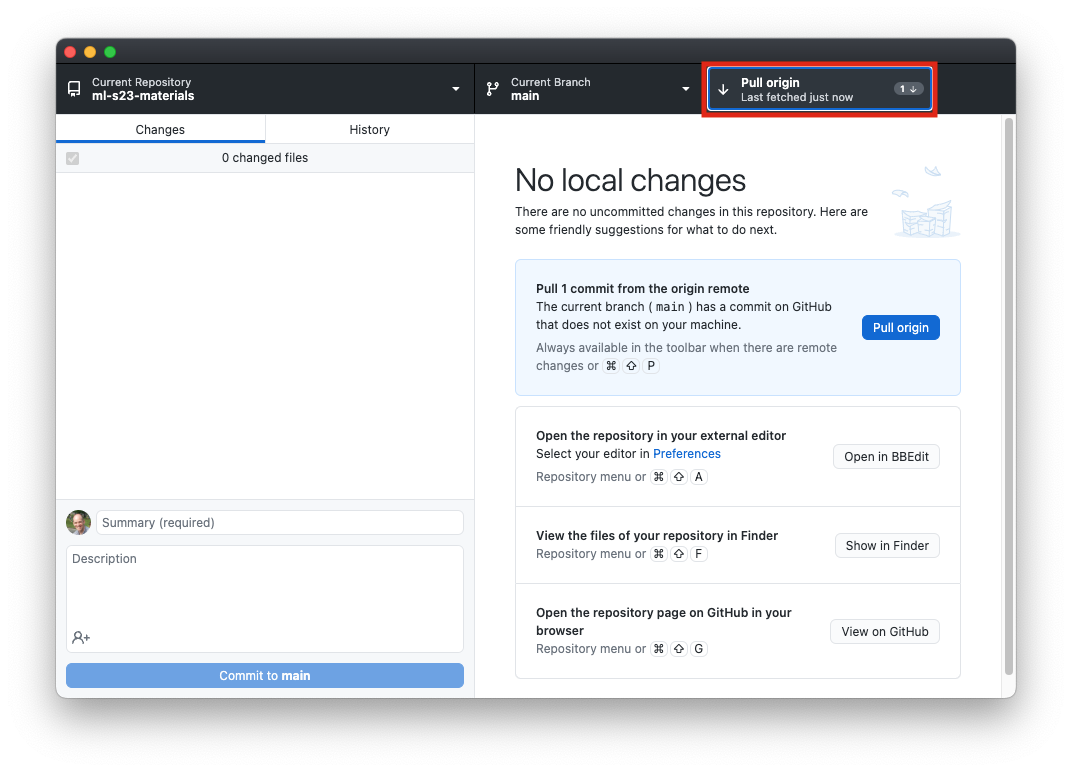Click the repository icon beside ml-s23-materials

click(x=74, y=89)
